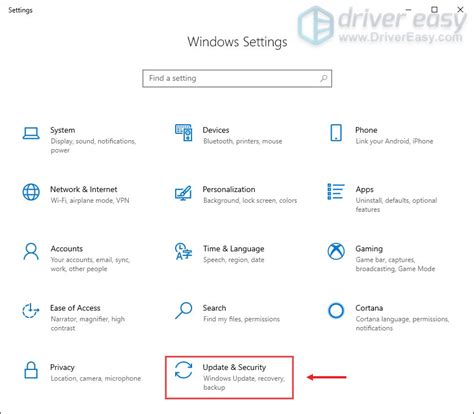Click the Update & Security arrows icon

(x=184, y=370)
